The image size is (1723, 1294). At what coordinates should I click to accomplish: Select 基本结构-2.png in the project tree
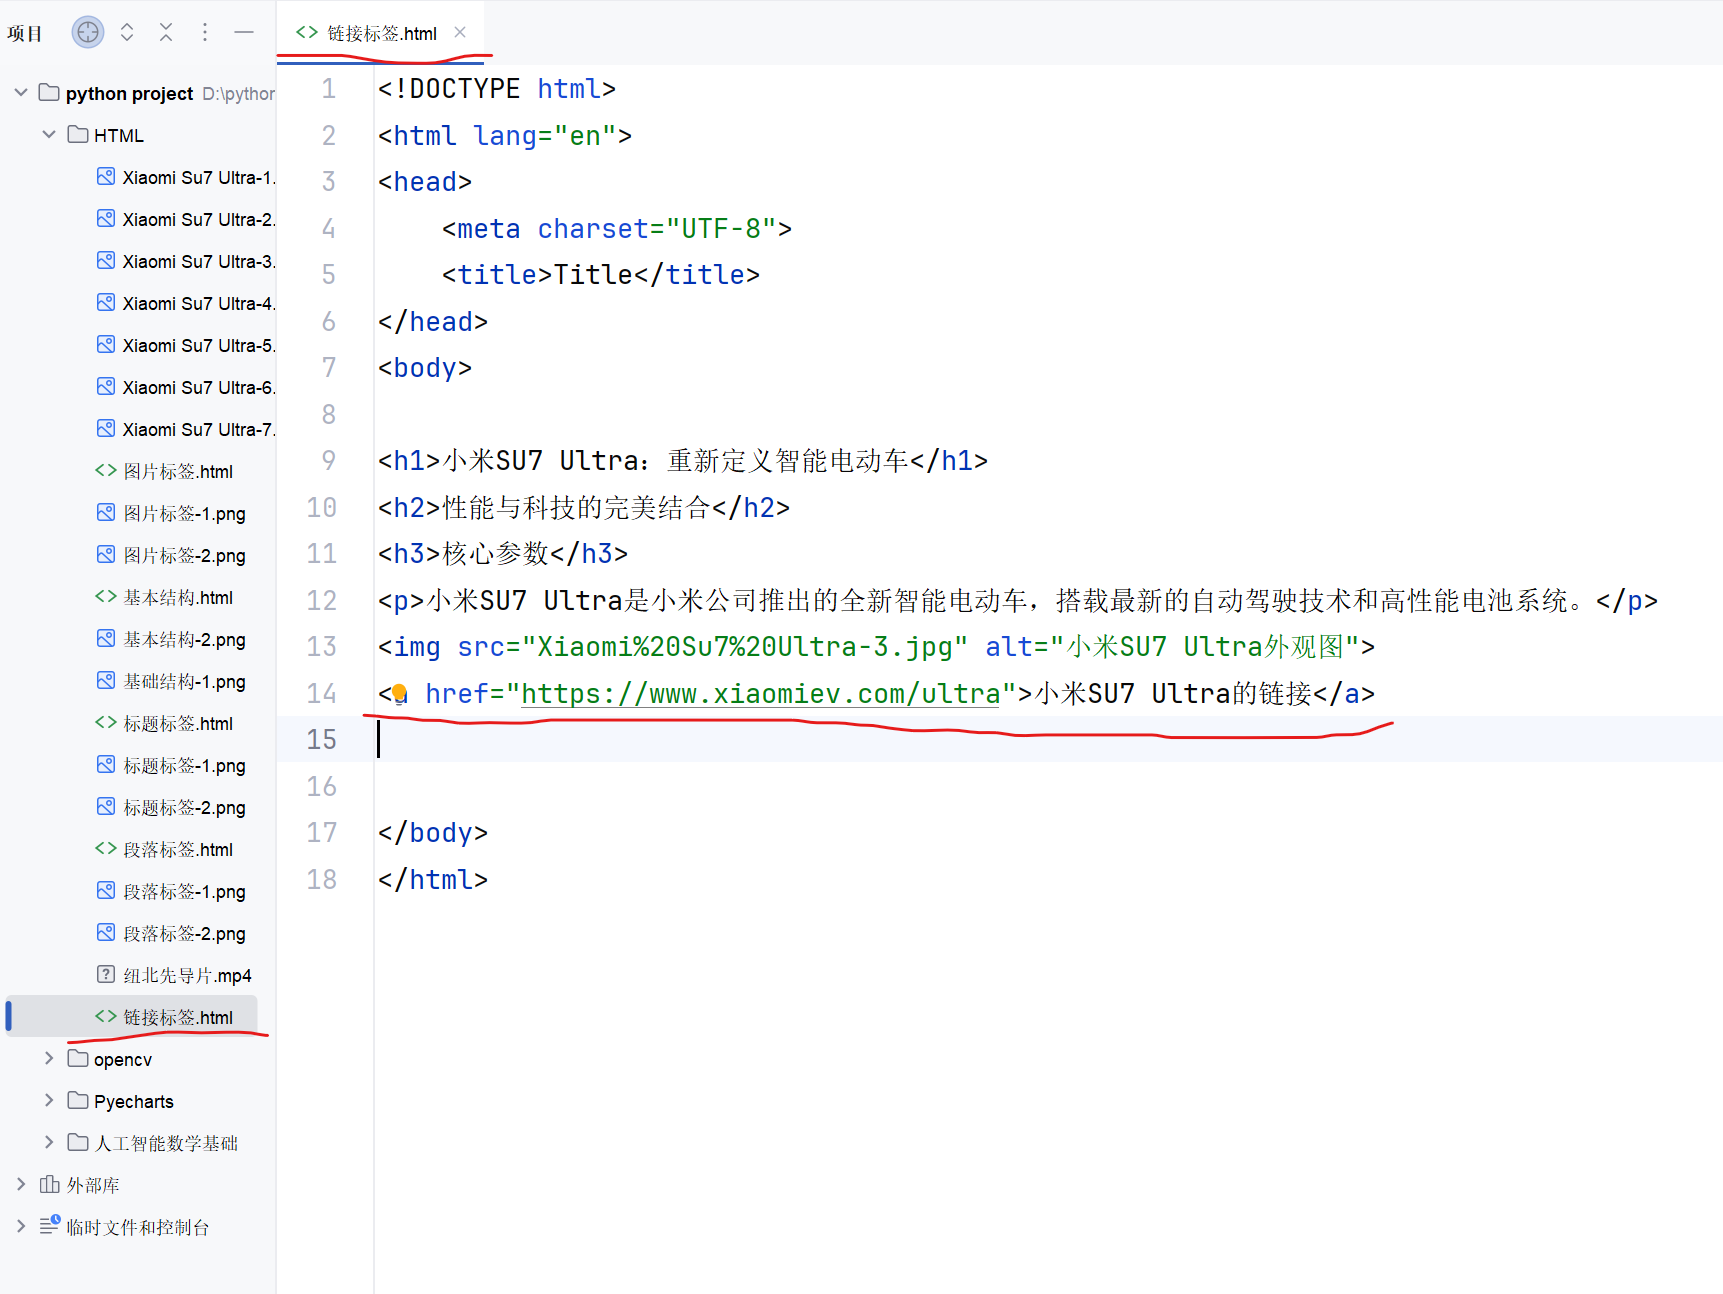(x=171, y=639)
